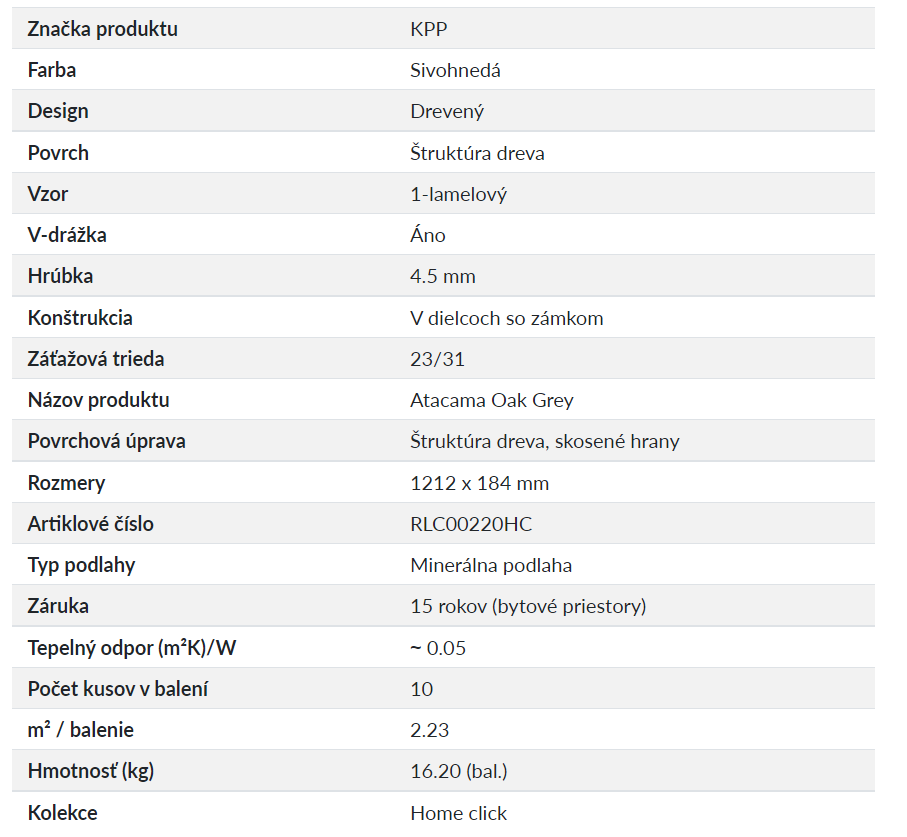This screenshot has width=907, height=837.
Task: Click the Štruktúra dreva surface value
Action: [477, 153]
